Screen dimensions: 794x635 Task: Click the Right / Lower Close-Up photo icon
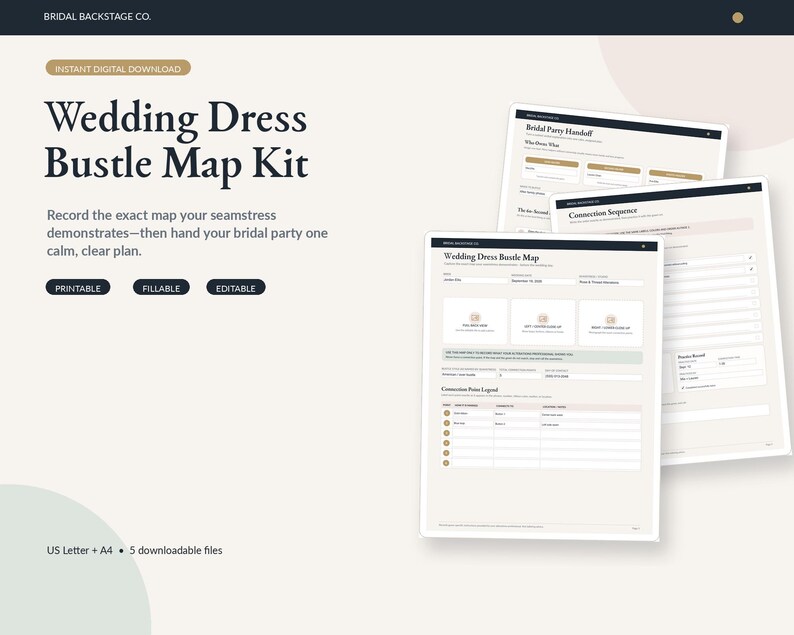click(x=611, y=320)
